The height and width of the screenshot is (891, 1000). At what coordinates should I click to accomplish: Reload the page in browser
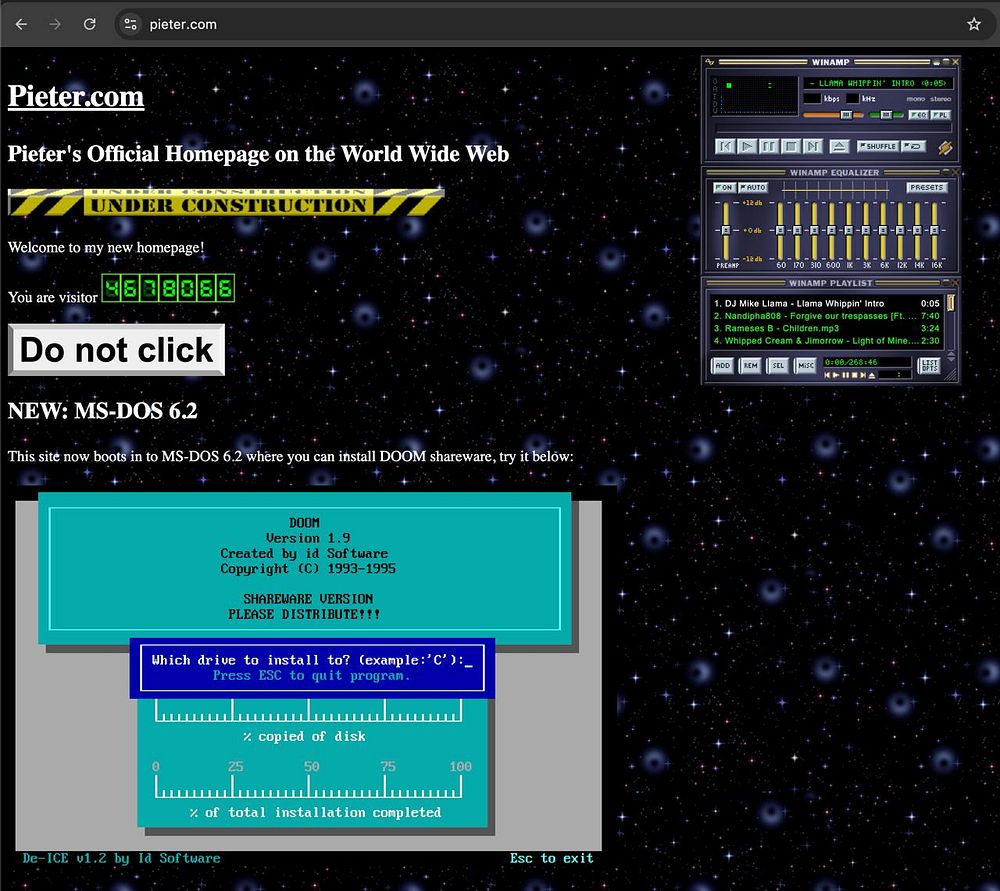(90, 24)
